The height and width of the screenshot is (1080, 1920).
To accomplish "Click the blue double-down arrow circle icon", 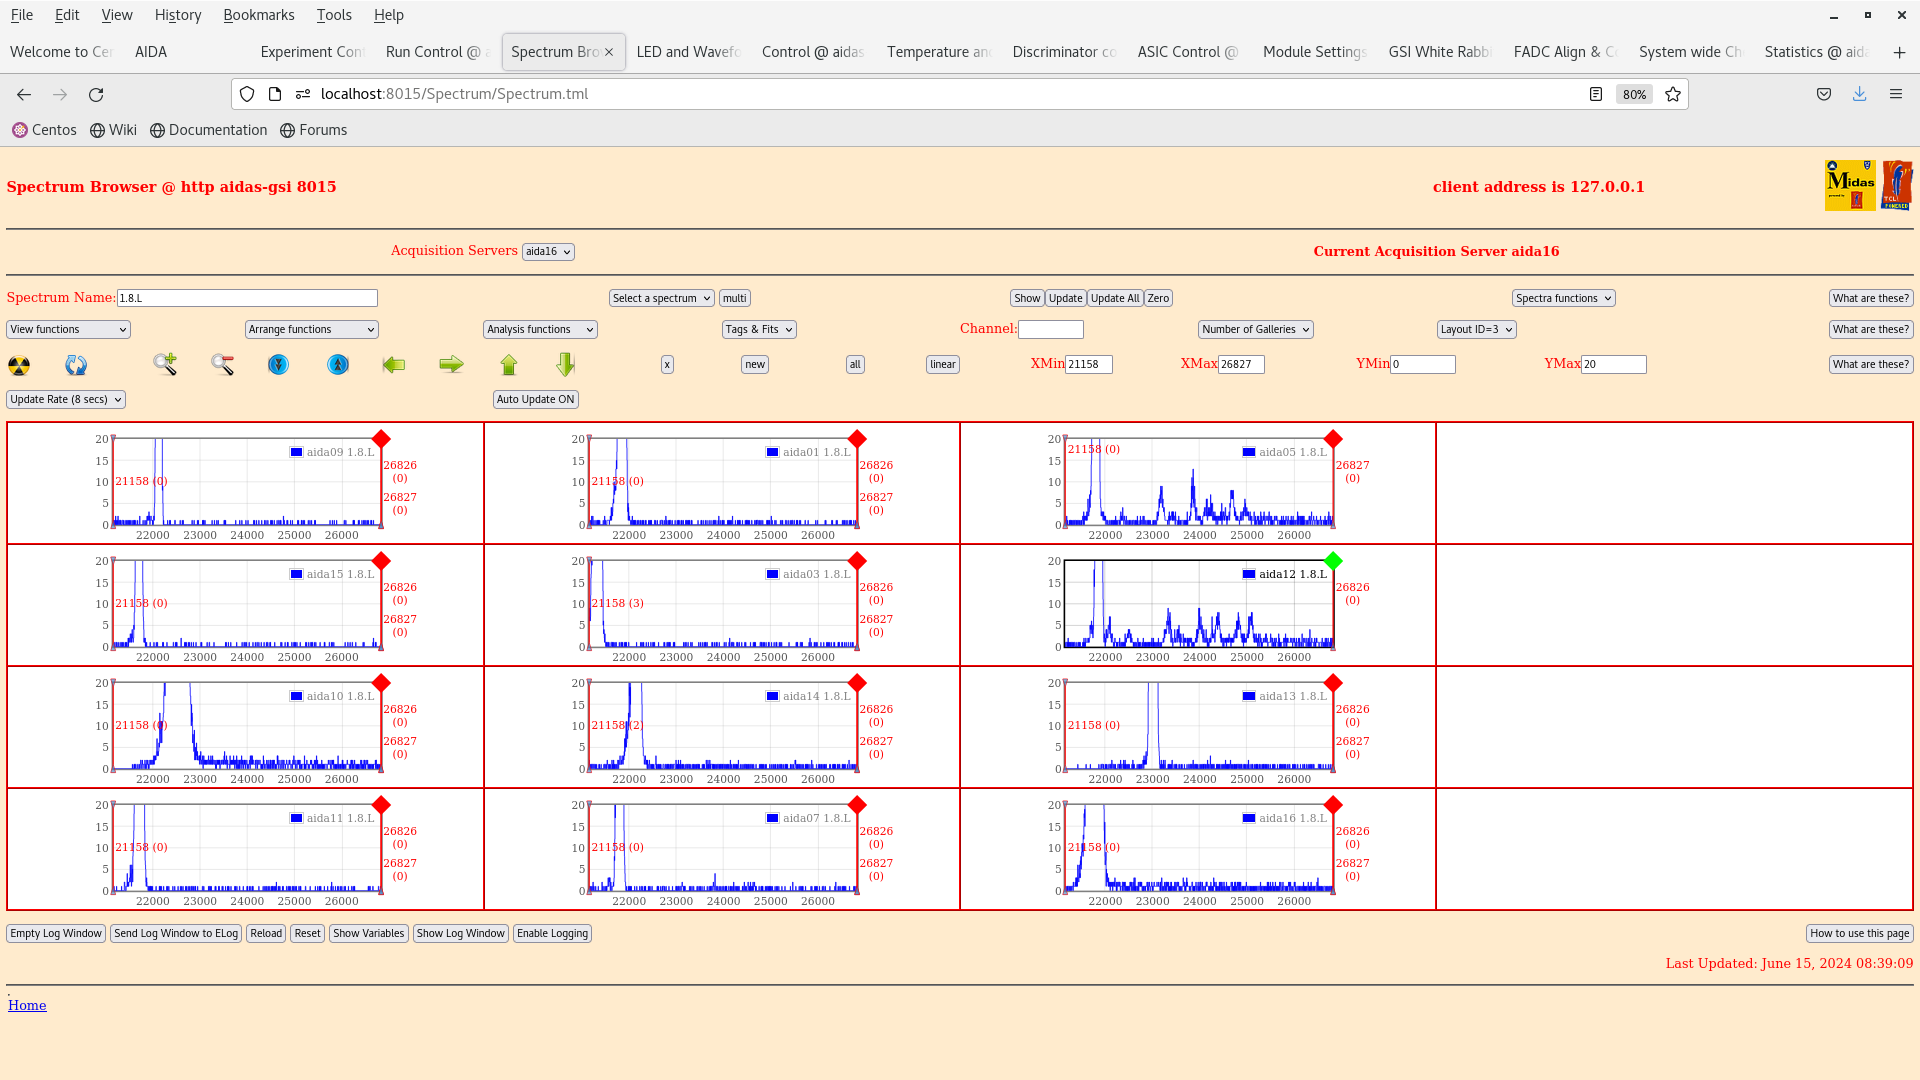I will tap(278, 364).
